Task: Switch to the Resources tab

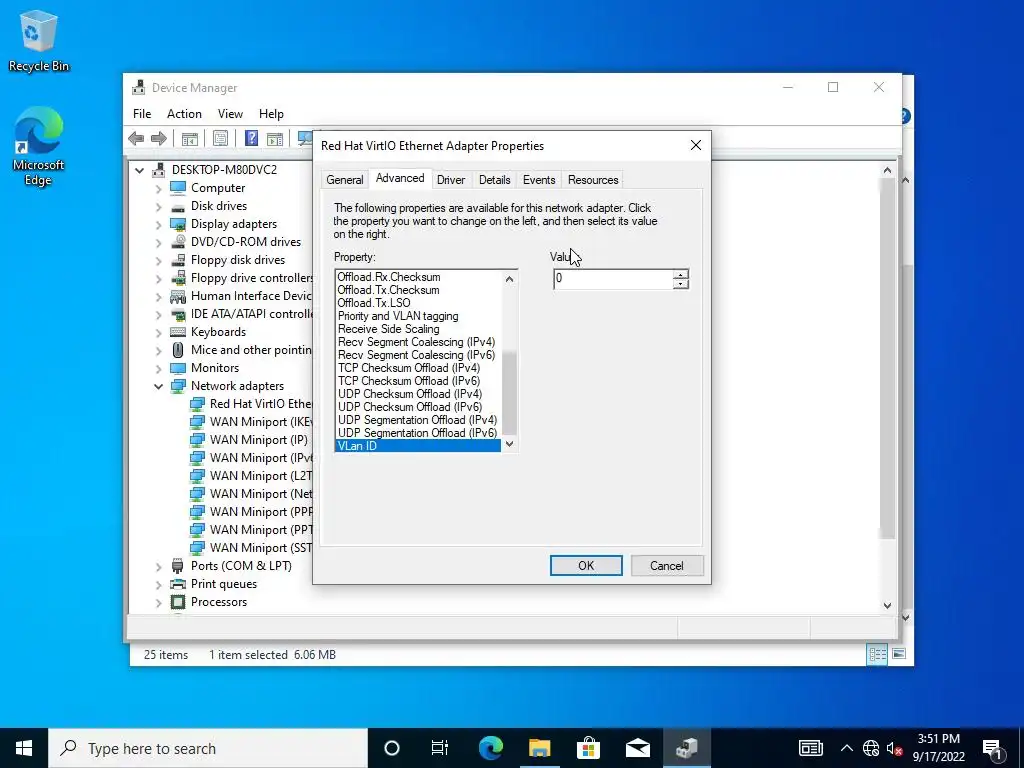Action: (x=593, y=180)
